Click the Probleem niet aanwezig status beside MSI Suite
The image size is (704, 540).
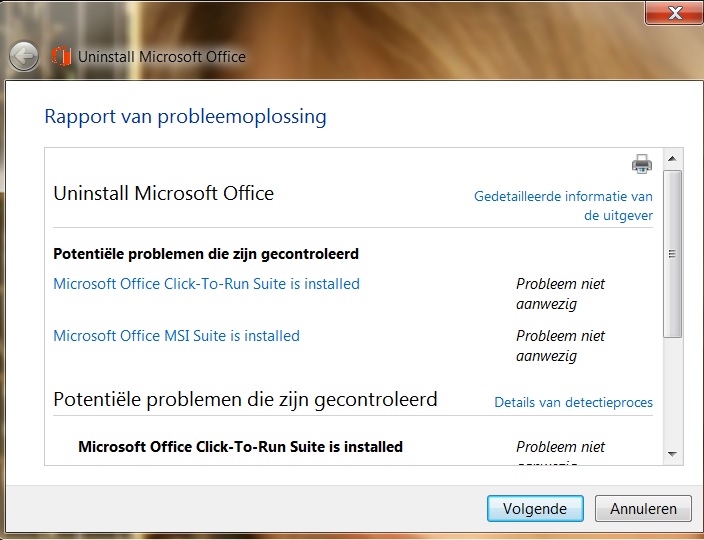pyautogui.click(x=560, y=345)
